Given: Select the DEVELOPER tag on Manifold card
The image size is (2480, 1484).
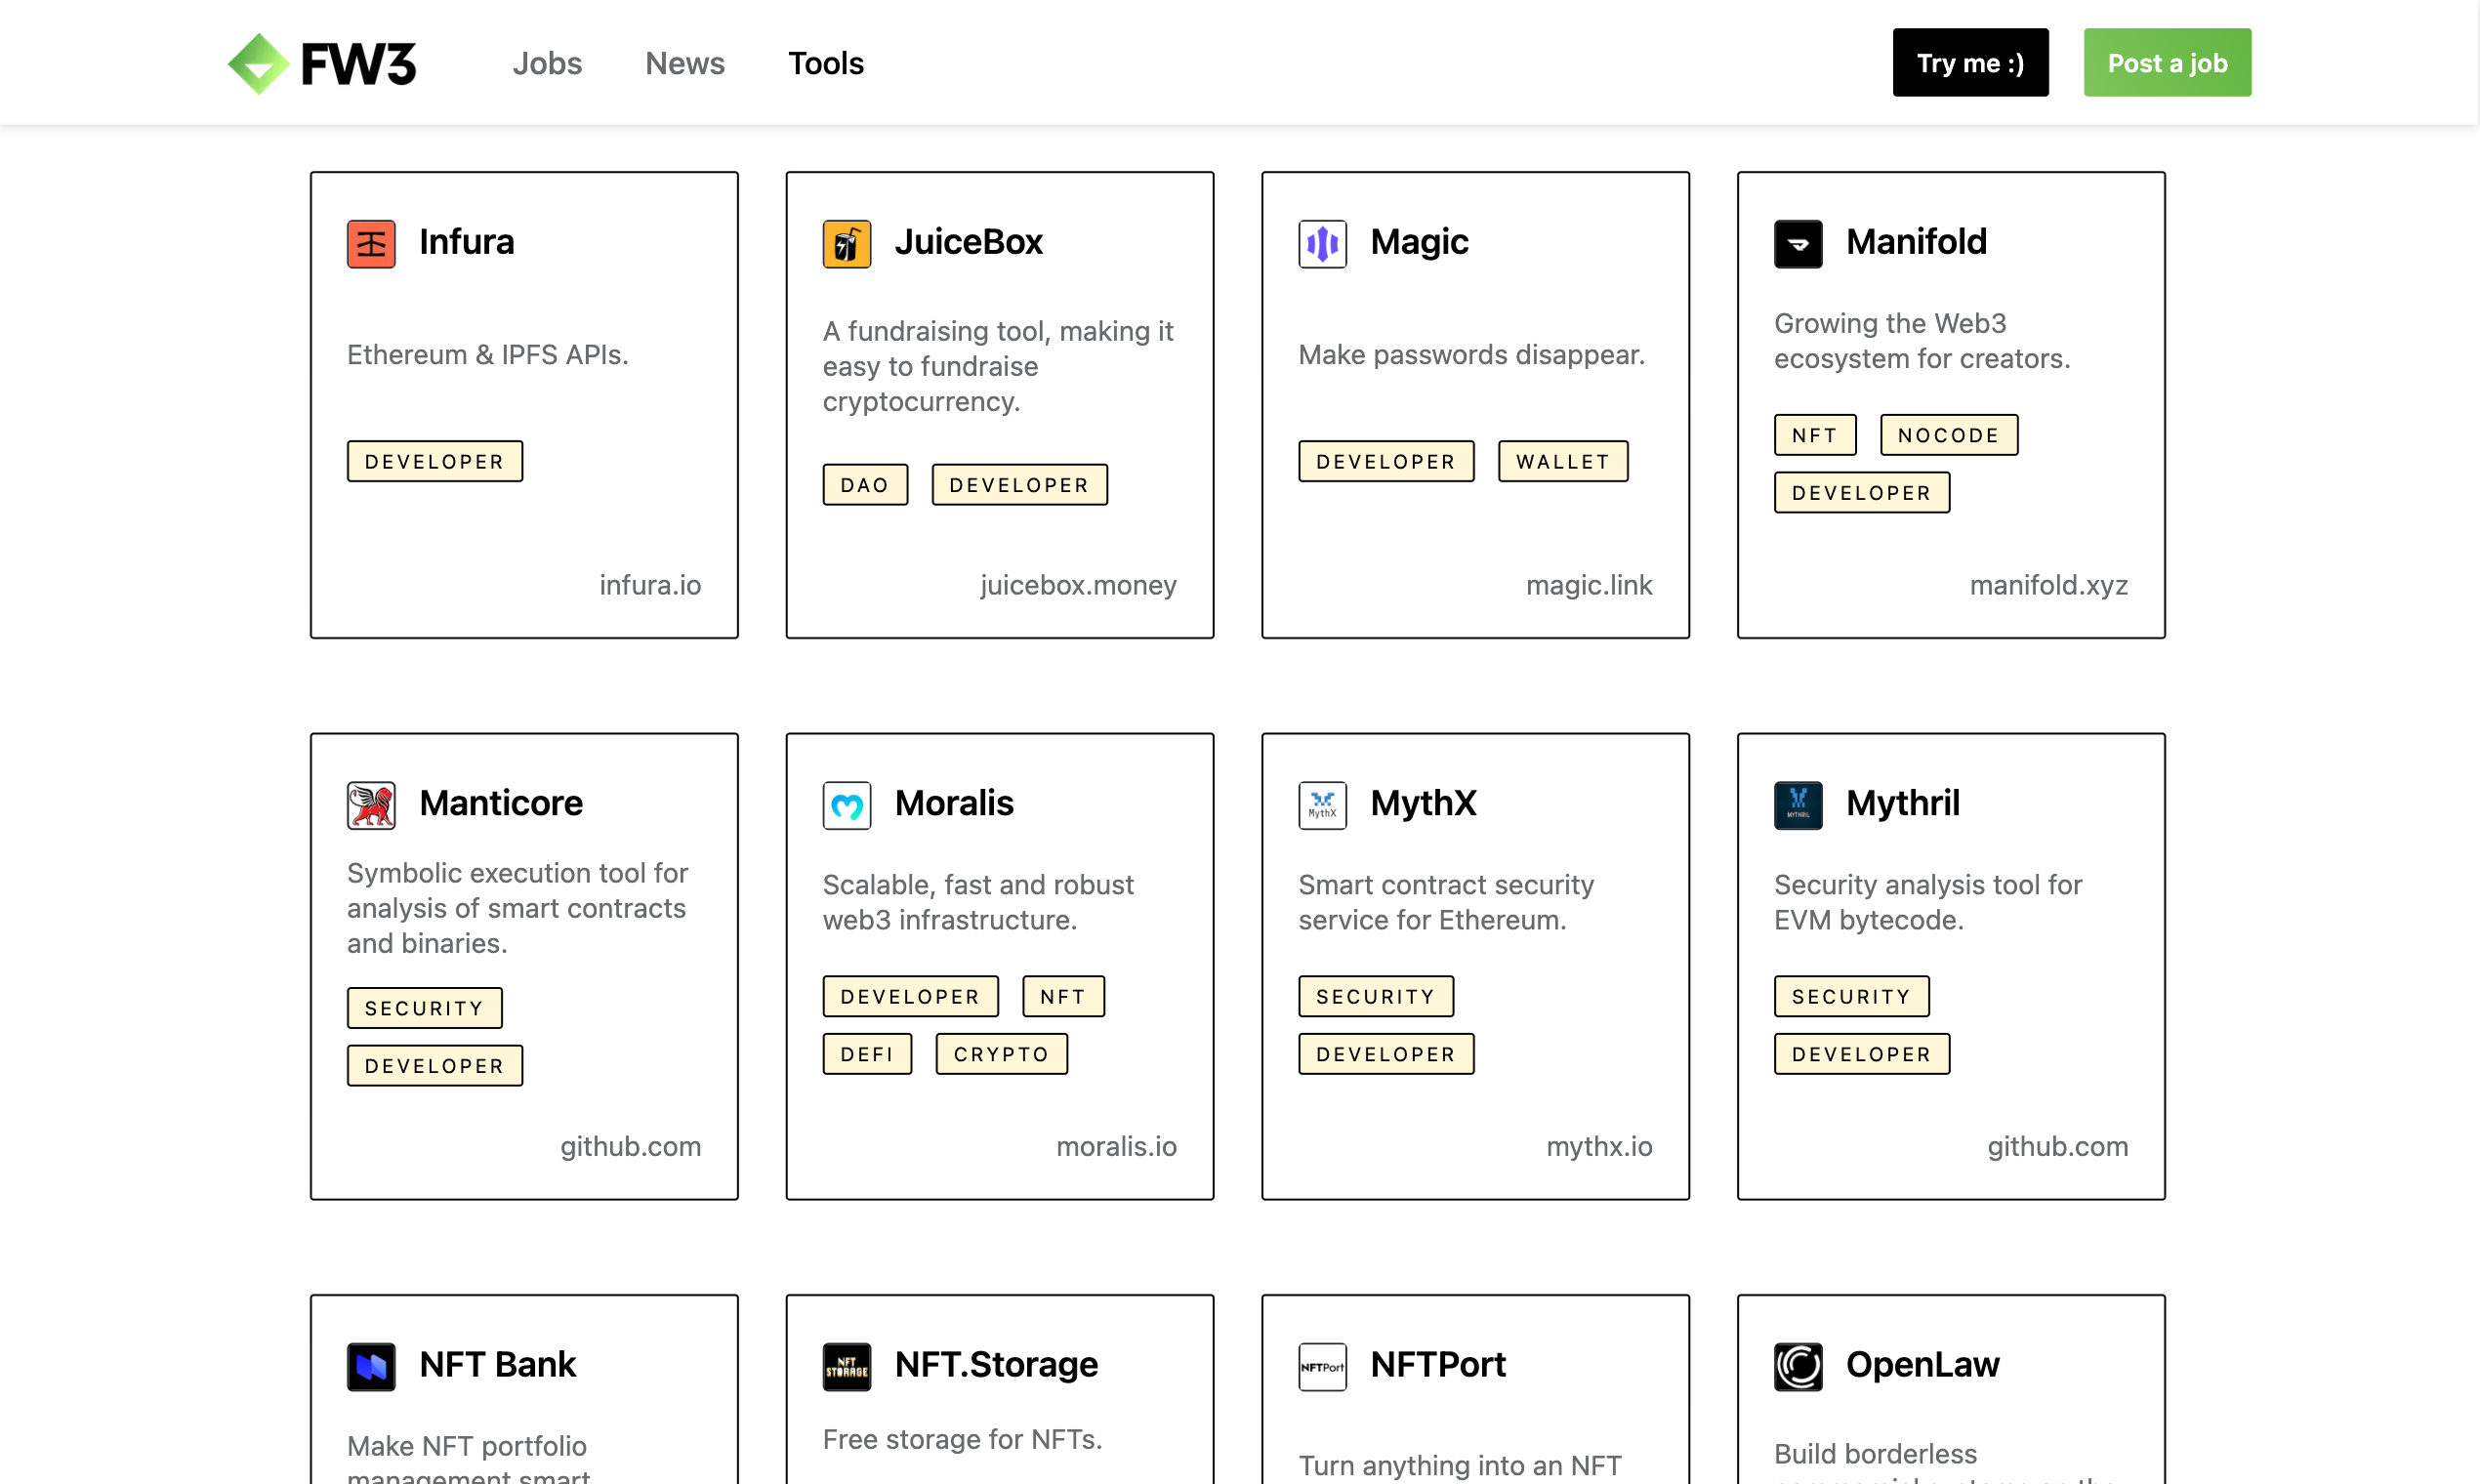Looking at the screenshot, I should pos(1862,492).
